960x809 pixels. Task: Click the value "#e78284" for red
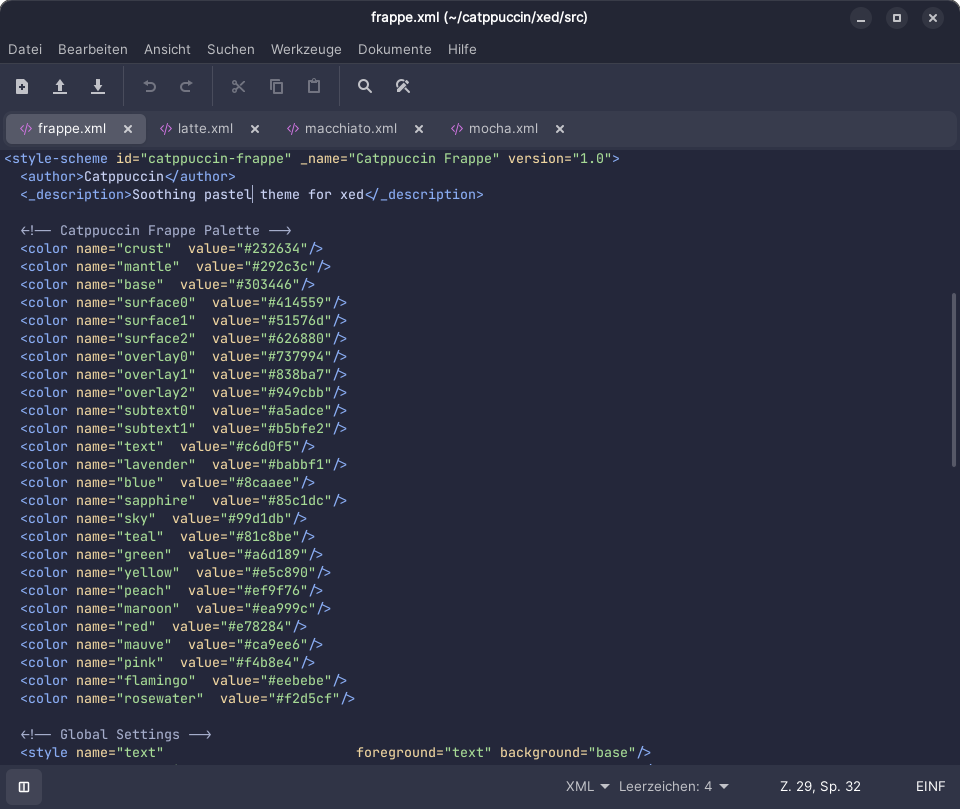point(256,627)
